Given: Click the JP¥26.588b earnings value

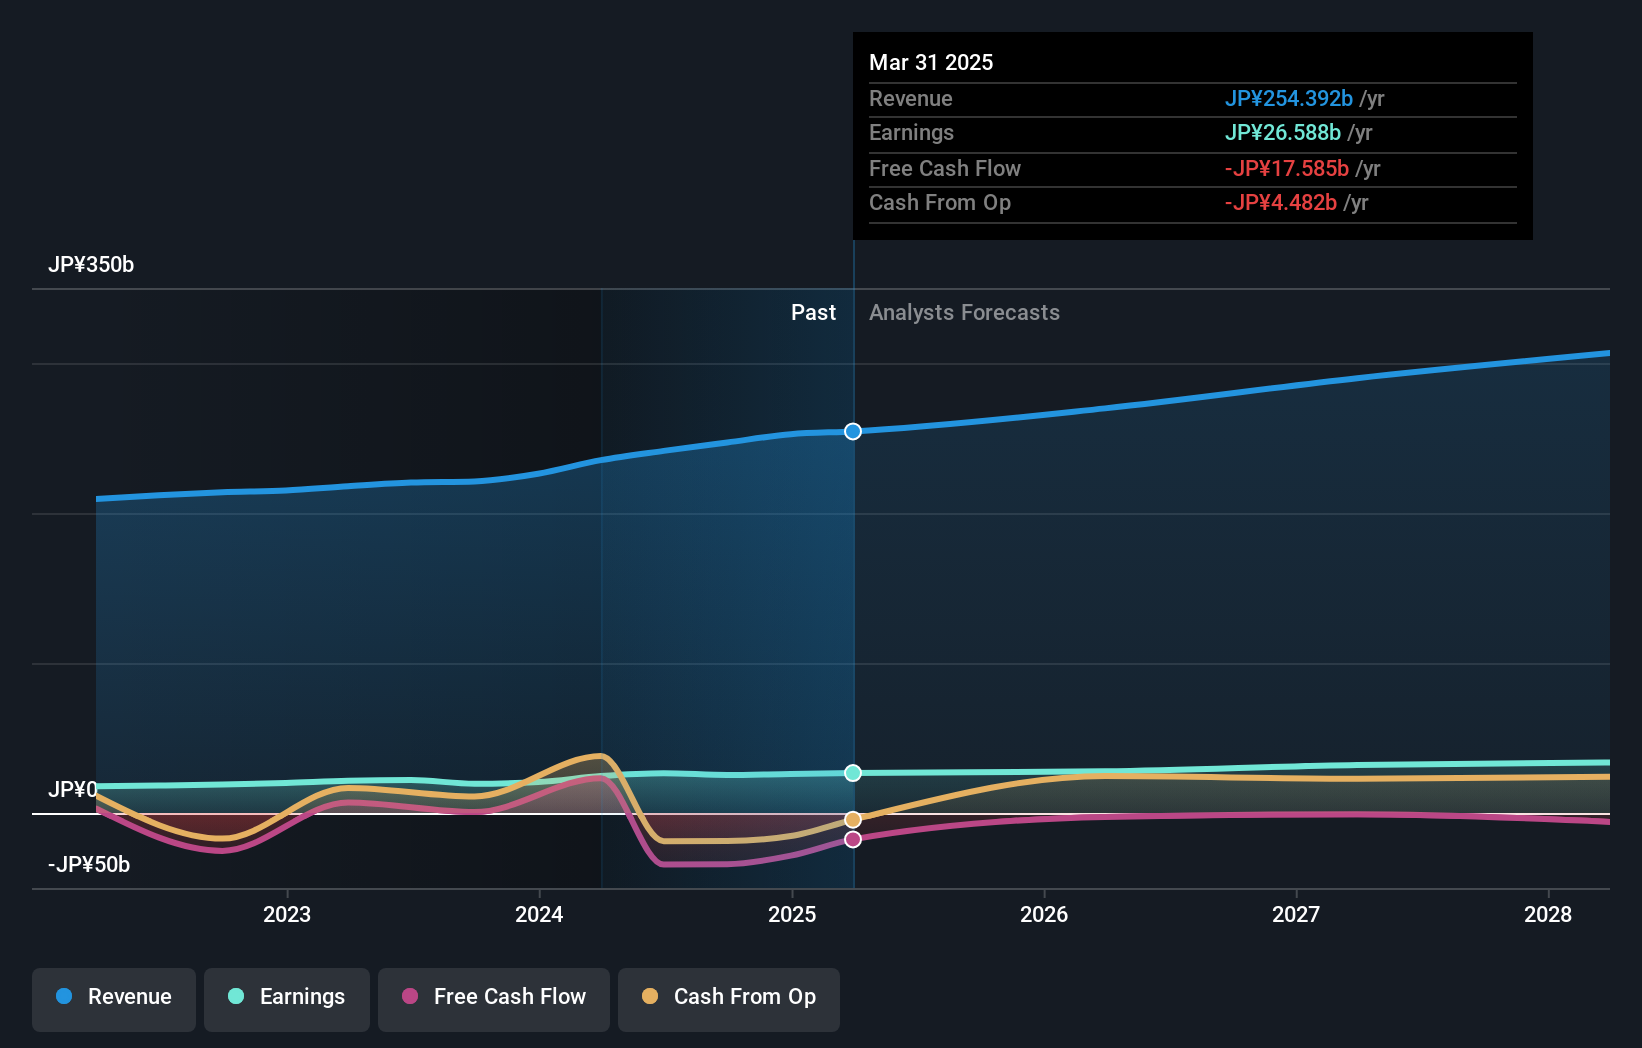Looking at the screenshot, I should coord(1283,133).
